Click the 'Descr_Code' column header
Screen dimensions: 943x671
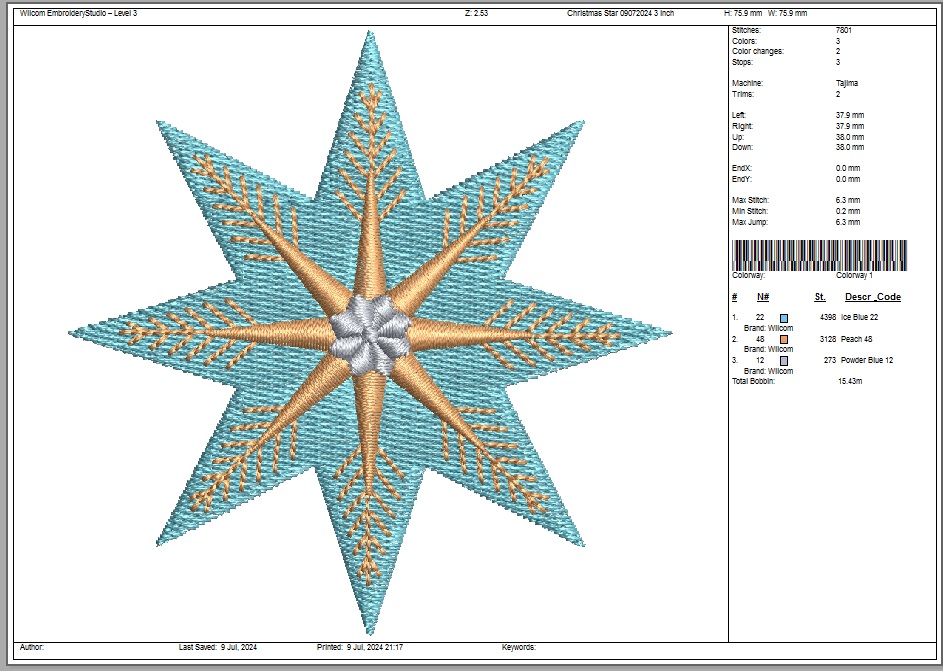click(x=872, y=297)
